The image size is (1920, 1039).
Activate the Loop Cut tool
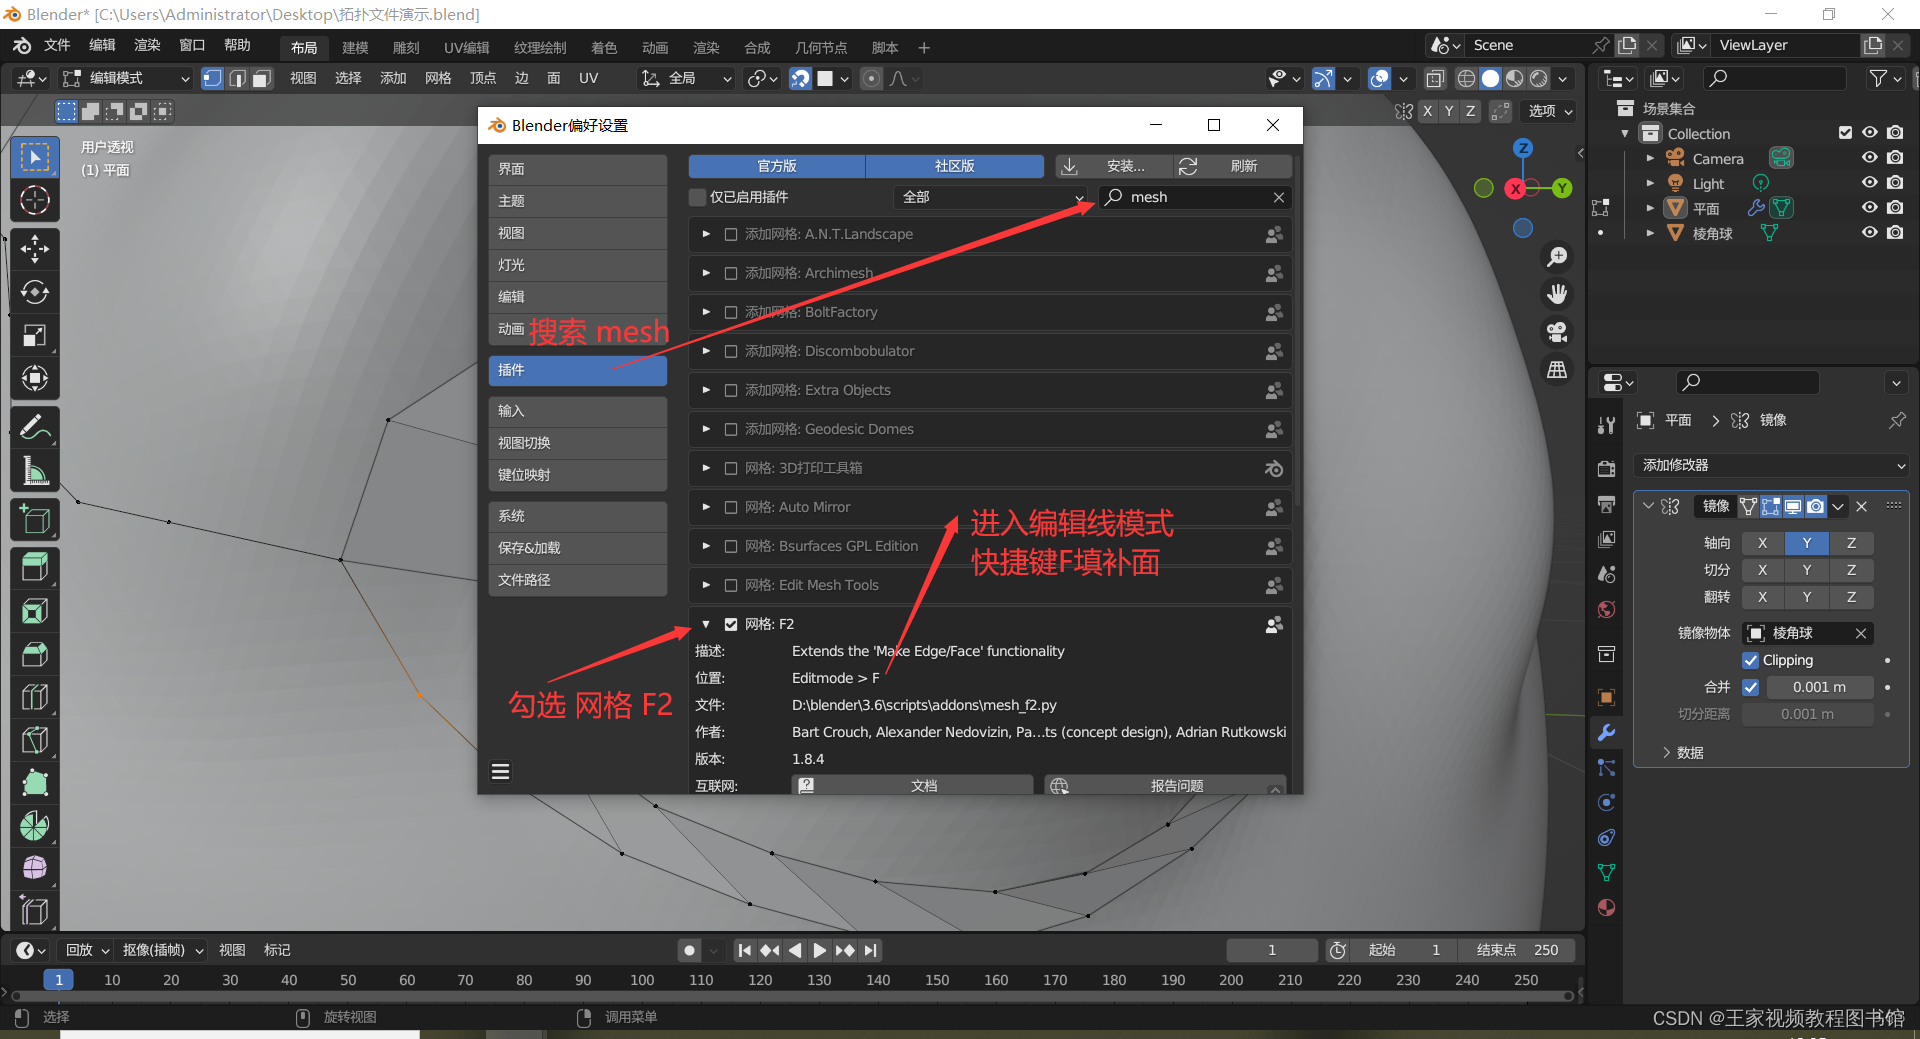35,697
